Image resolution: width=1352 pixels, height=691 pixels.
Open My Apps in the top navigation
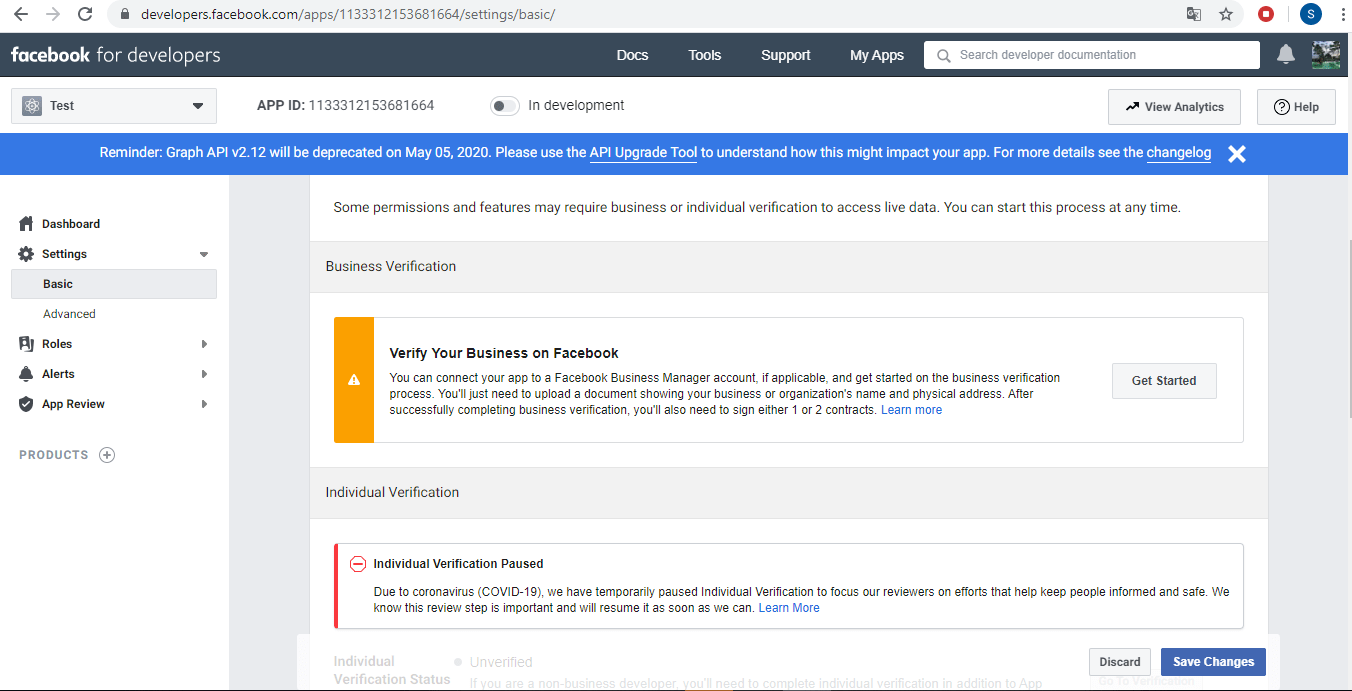877,55
